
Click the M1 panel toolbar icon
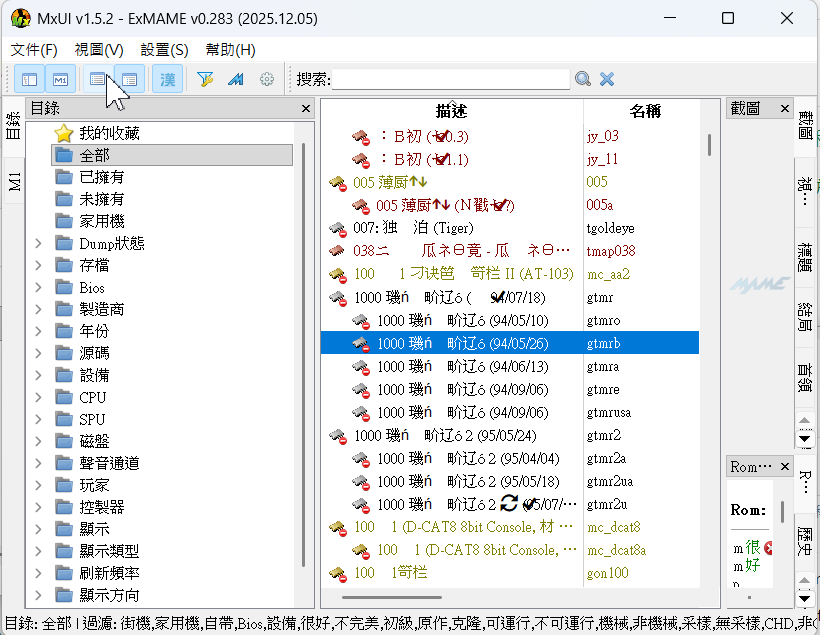point(60,79)
